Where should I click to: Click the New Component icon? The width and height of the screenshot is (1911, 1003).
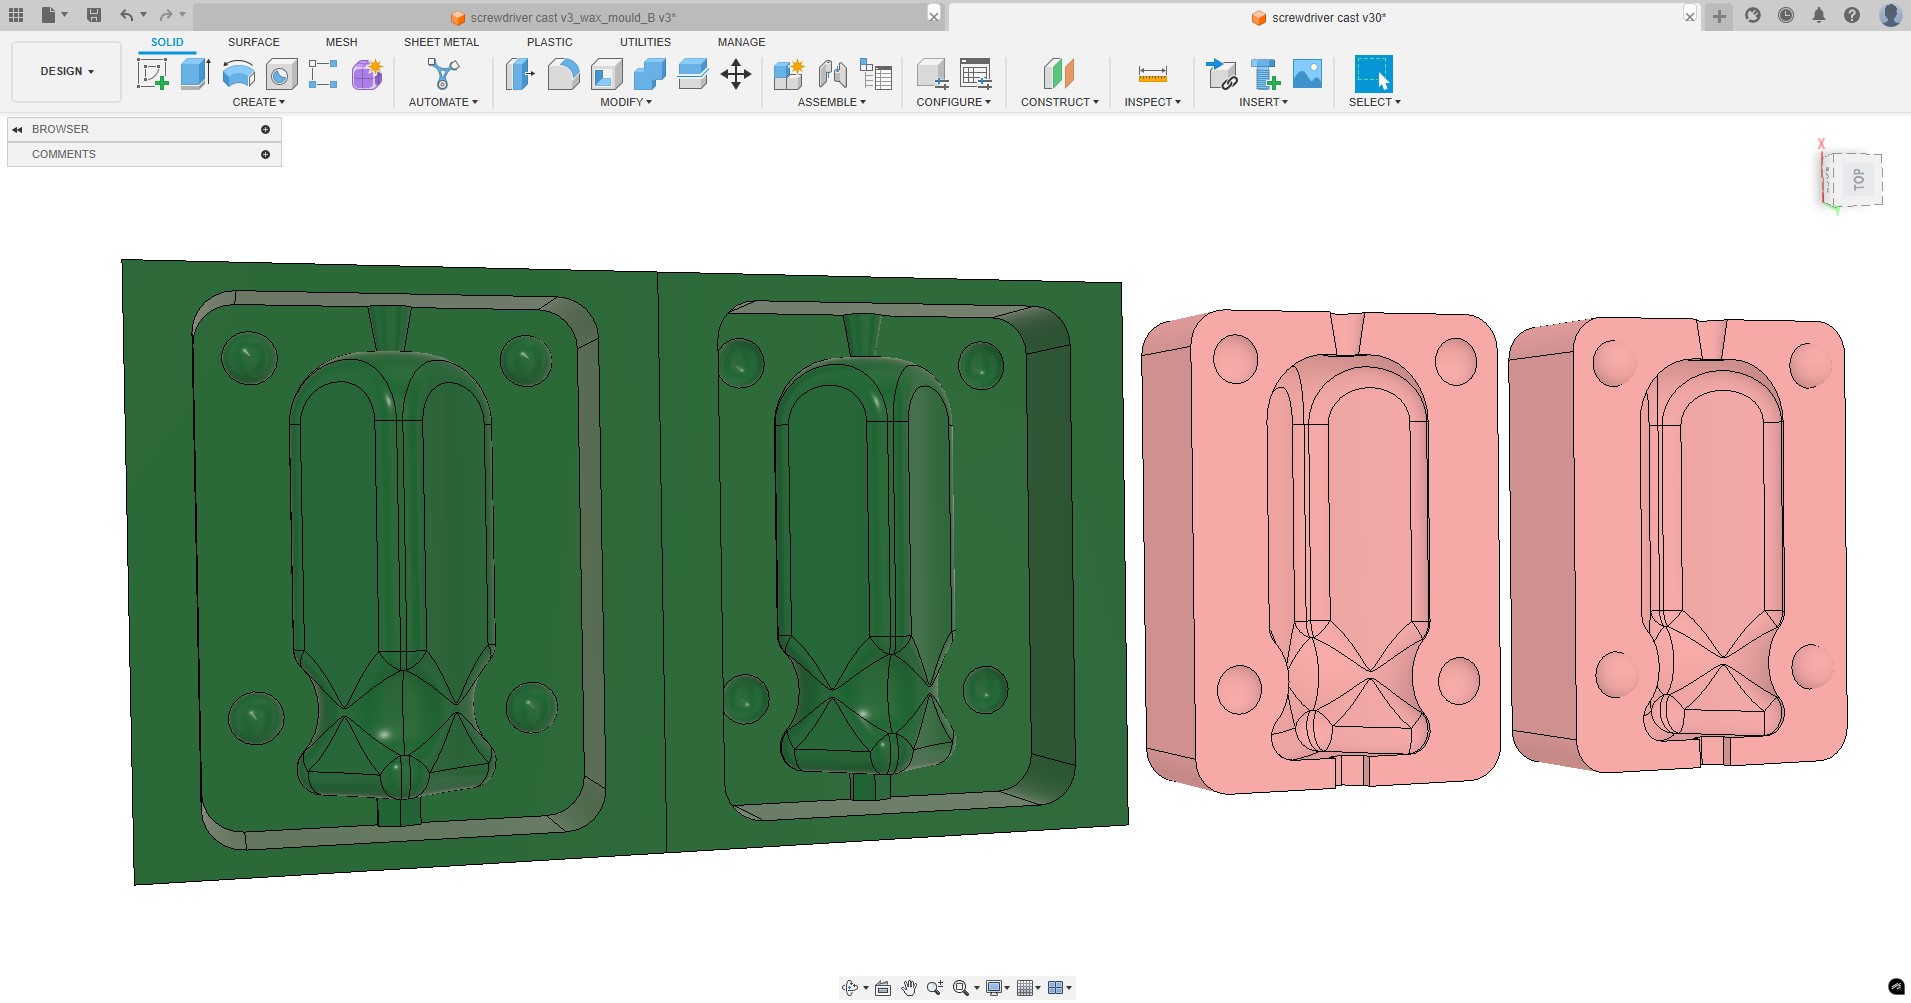point(788,74)
